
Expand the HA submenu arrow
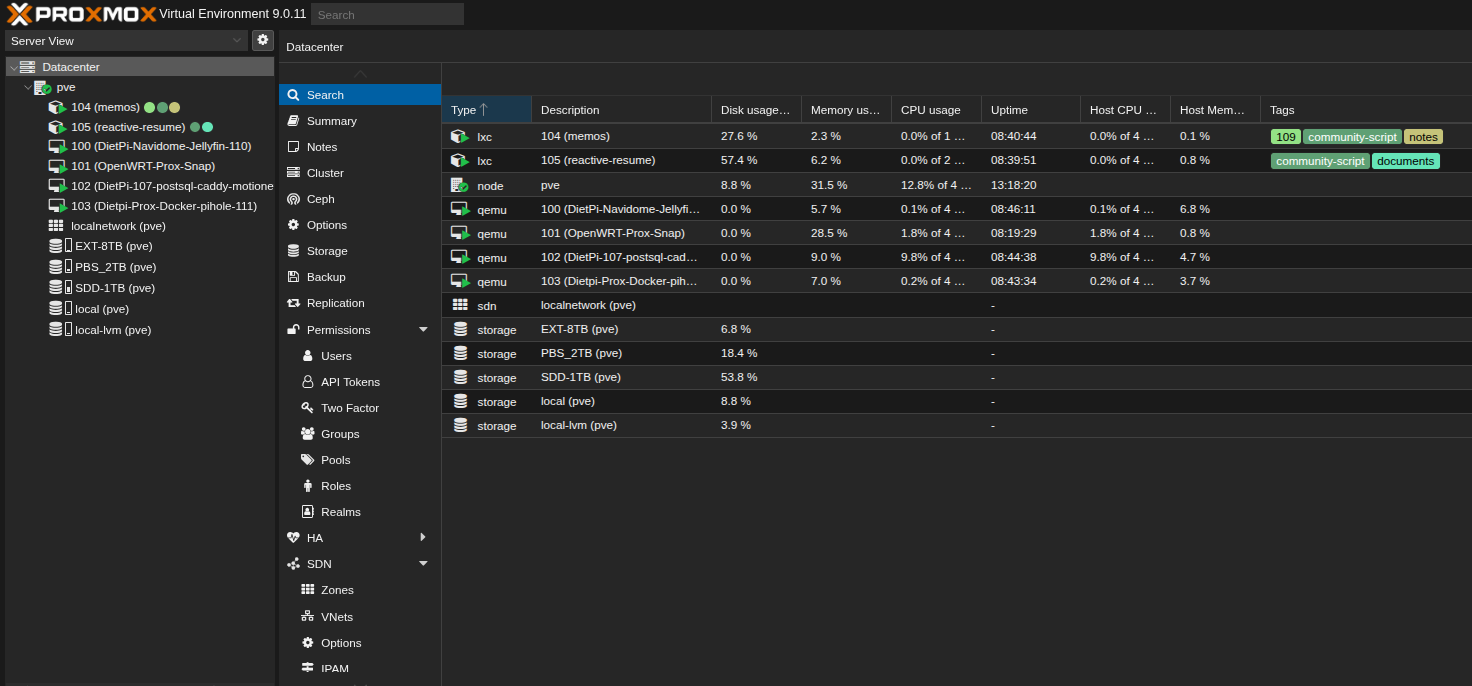point(423,538)
